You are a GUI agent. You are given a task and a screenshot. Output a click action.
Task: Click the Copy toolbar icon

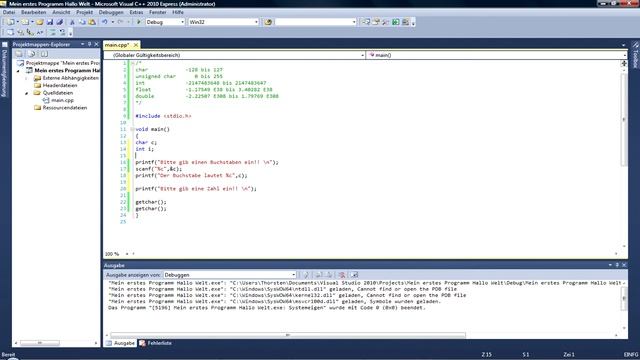[82, 22]
